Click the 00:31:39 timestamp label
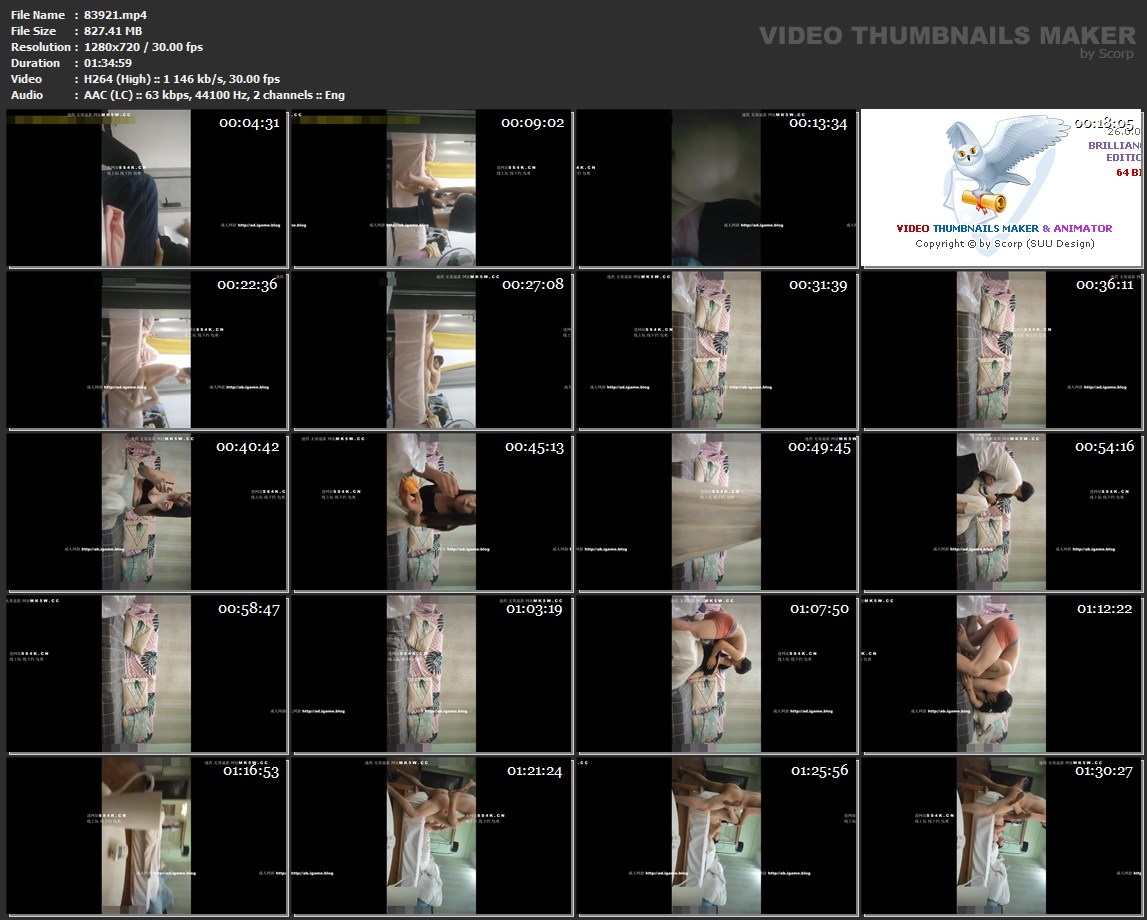This screenshot has height=920, width=1147. (818, 285)
